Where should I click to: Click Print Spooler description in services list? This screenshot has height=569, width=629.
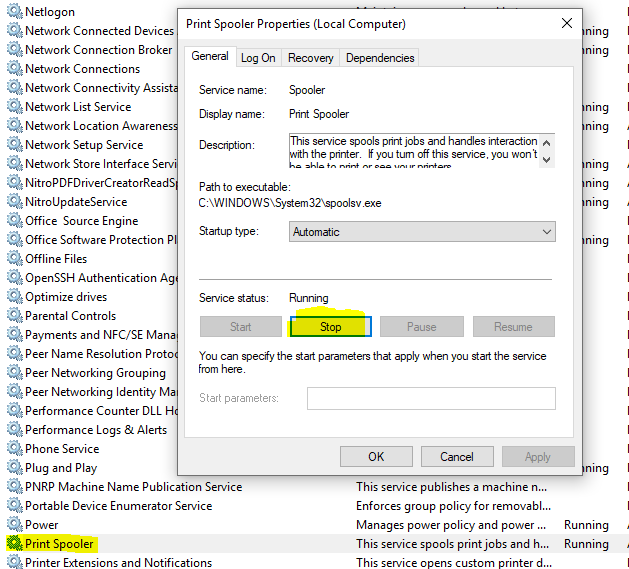452,543
